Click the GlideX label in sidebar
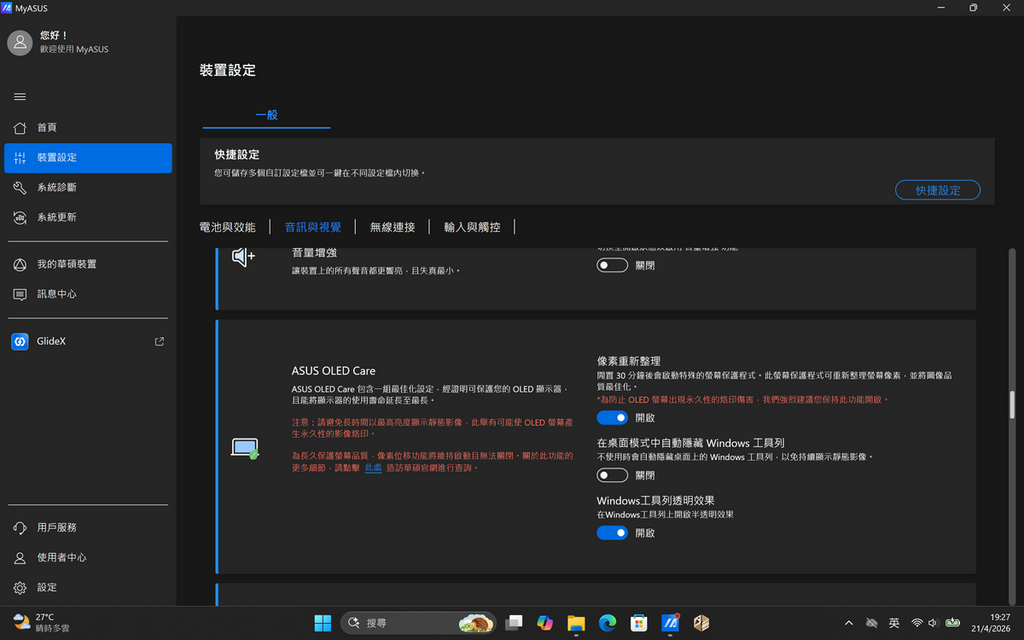The image size is (1024, 640). pyautogui.click(x=51, y=341)
